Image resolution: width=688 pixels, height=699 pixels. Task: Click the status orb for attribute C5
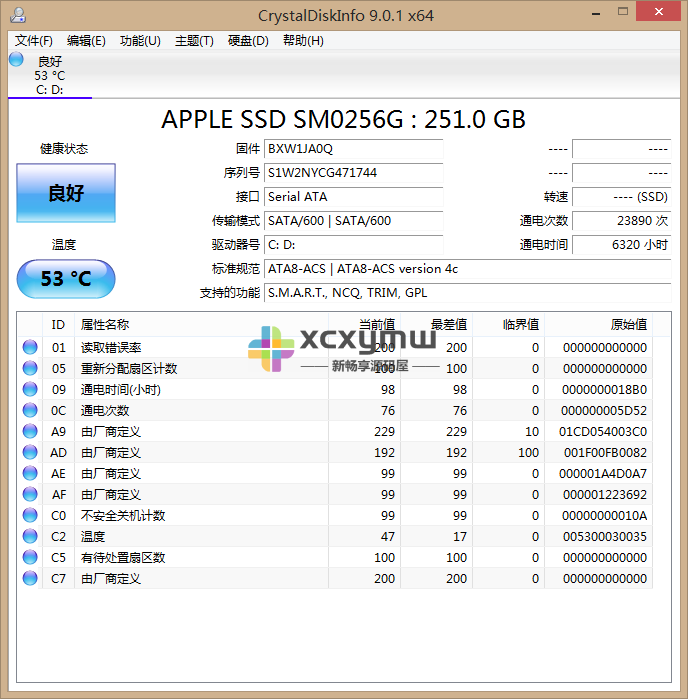30,557
